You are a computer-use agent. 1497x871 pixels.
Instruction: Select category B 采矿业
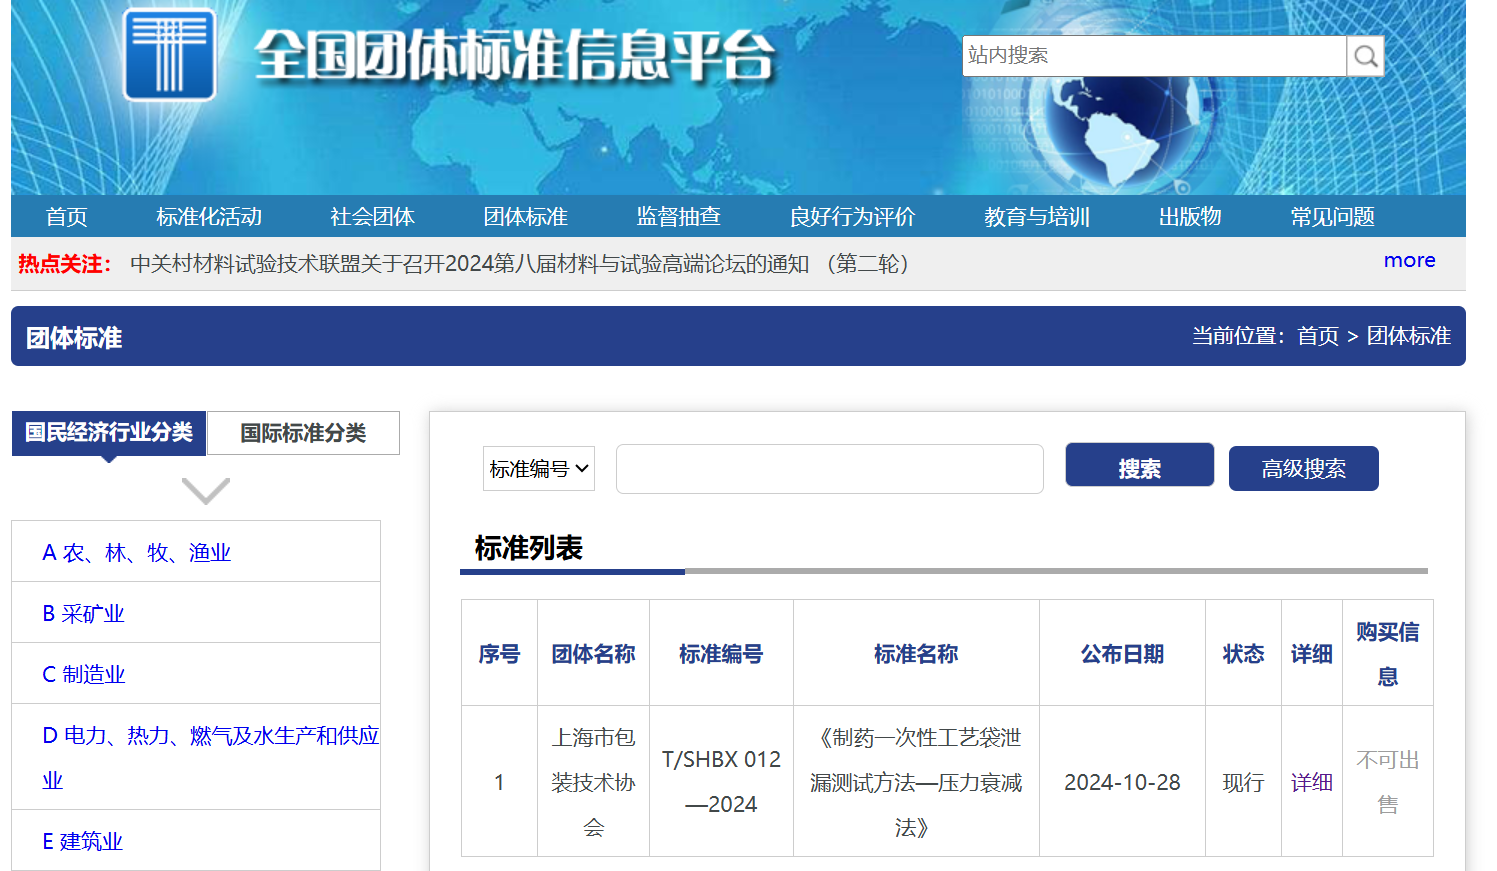(83, 613)
